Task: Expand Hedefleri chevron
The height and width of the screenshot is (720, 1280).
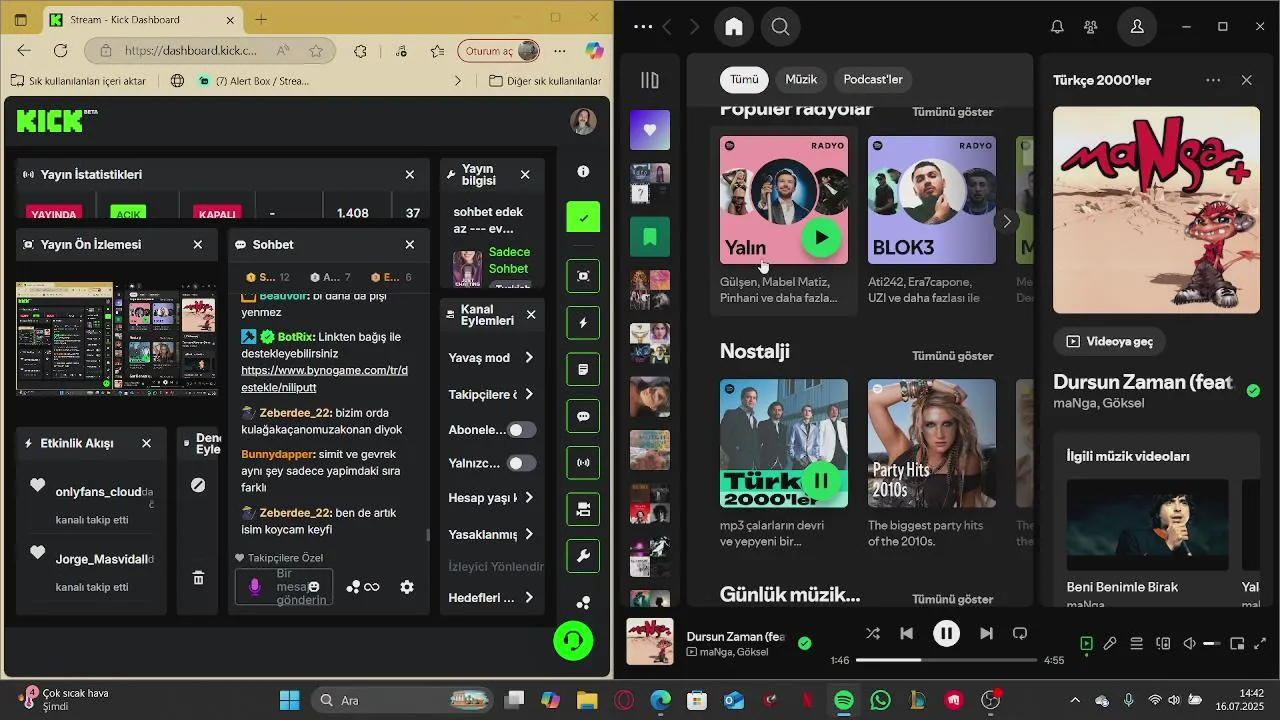Action: 529,597
